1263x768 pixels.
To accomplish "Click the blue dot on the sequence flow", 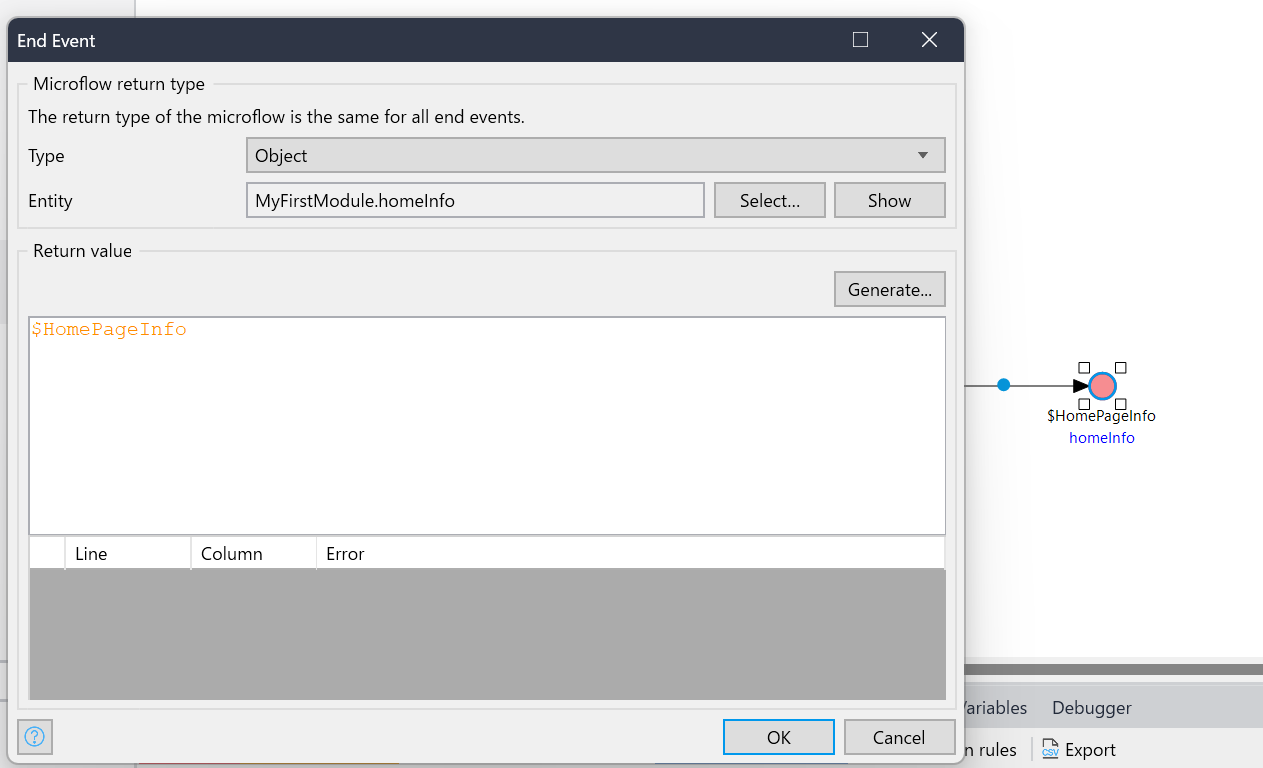I will point(1004,385).
